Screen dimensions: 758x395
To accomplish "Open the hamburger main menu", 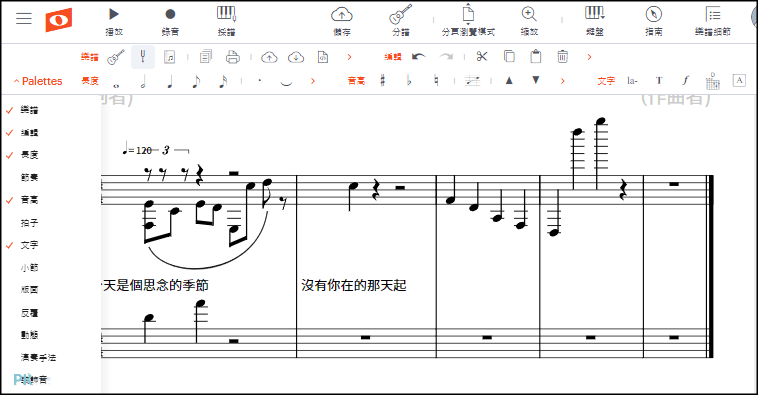I will point(24,18).
